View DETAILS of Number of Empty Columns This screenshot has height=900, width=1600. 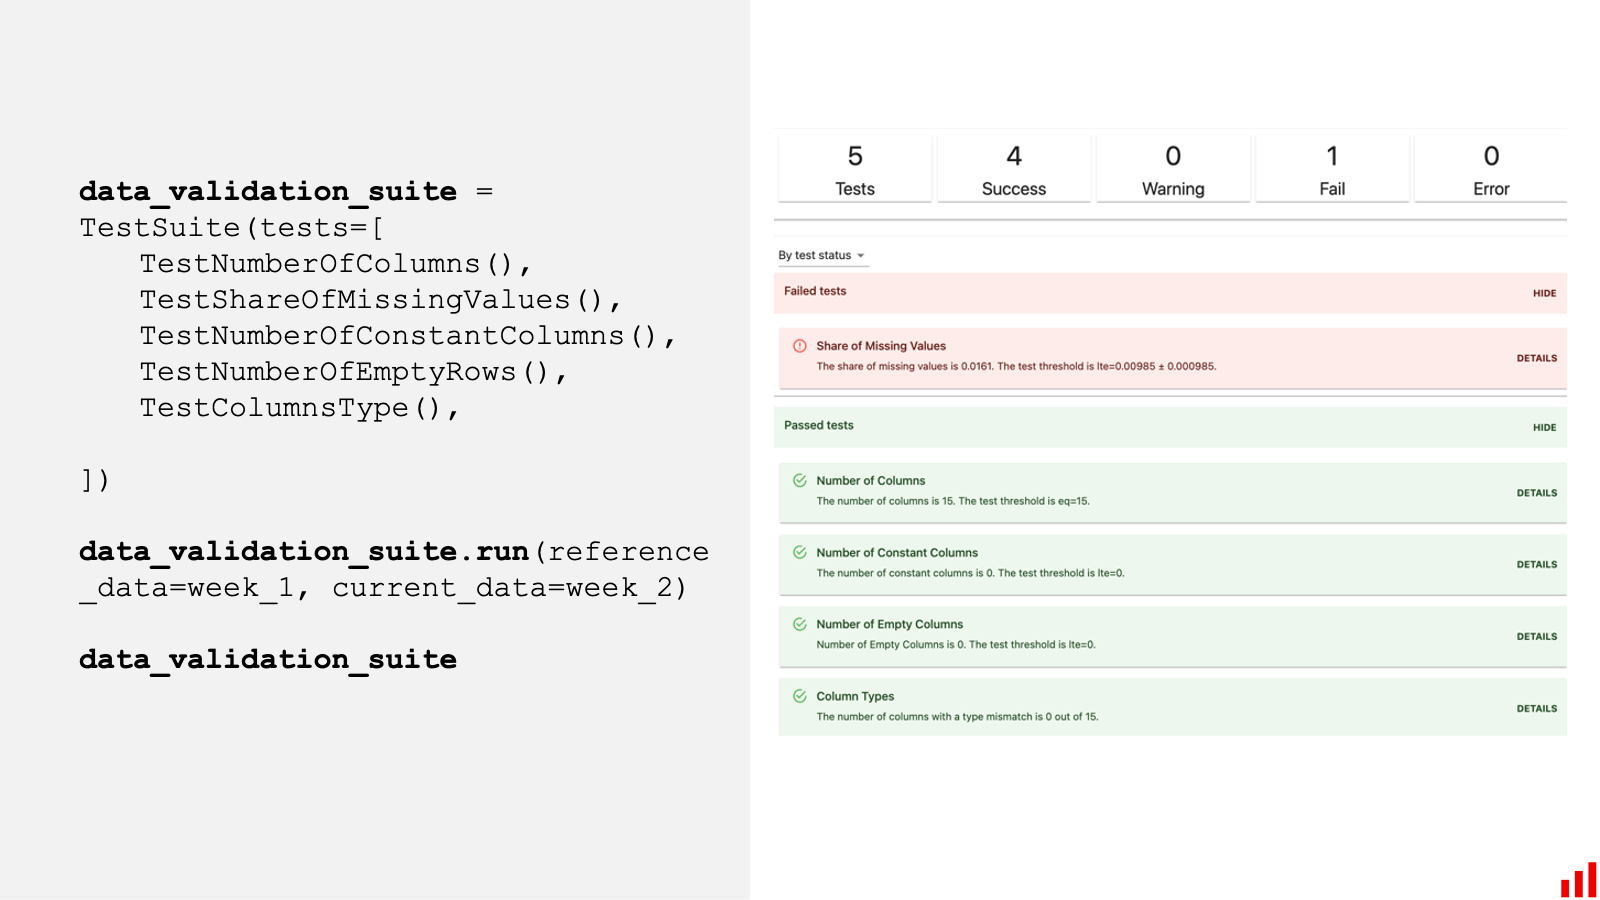[1537, 636]
